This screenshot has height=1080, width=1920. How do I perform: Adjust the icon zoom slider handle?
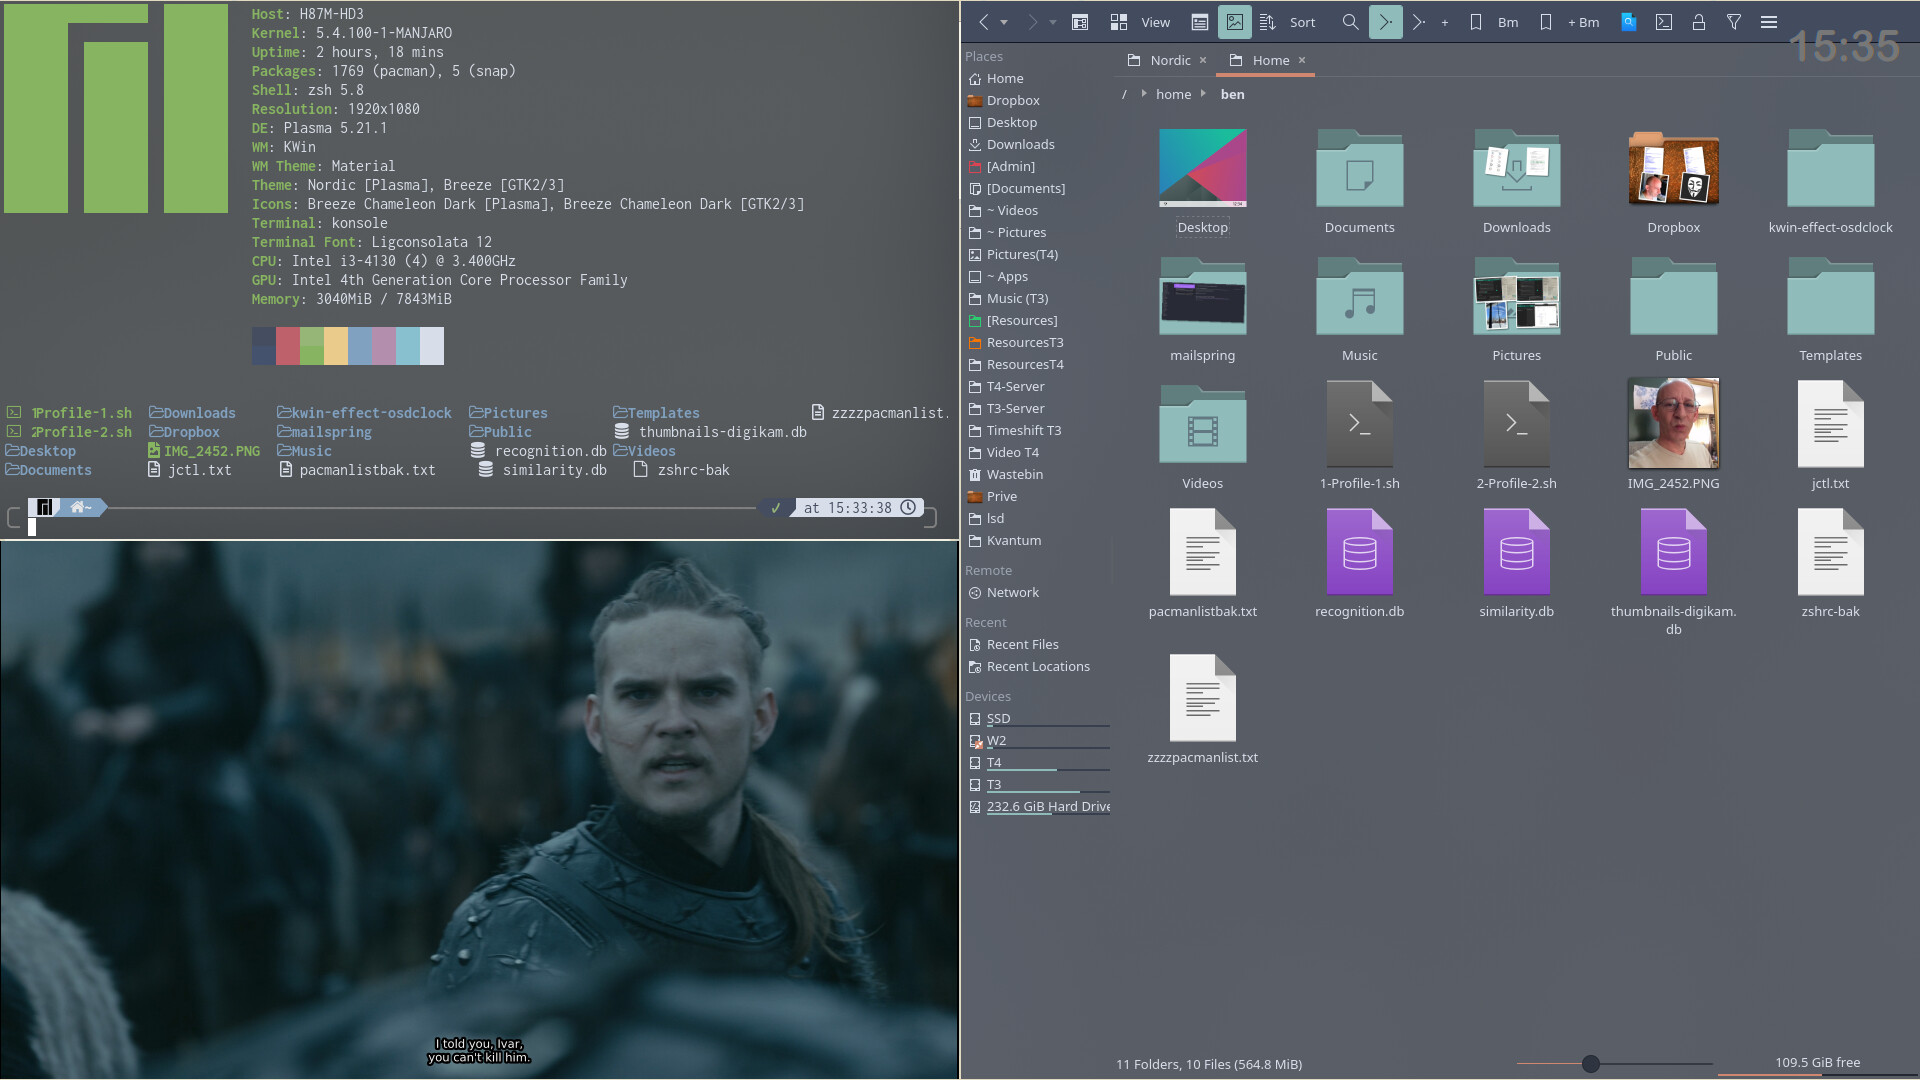click(1590, 1064)
